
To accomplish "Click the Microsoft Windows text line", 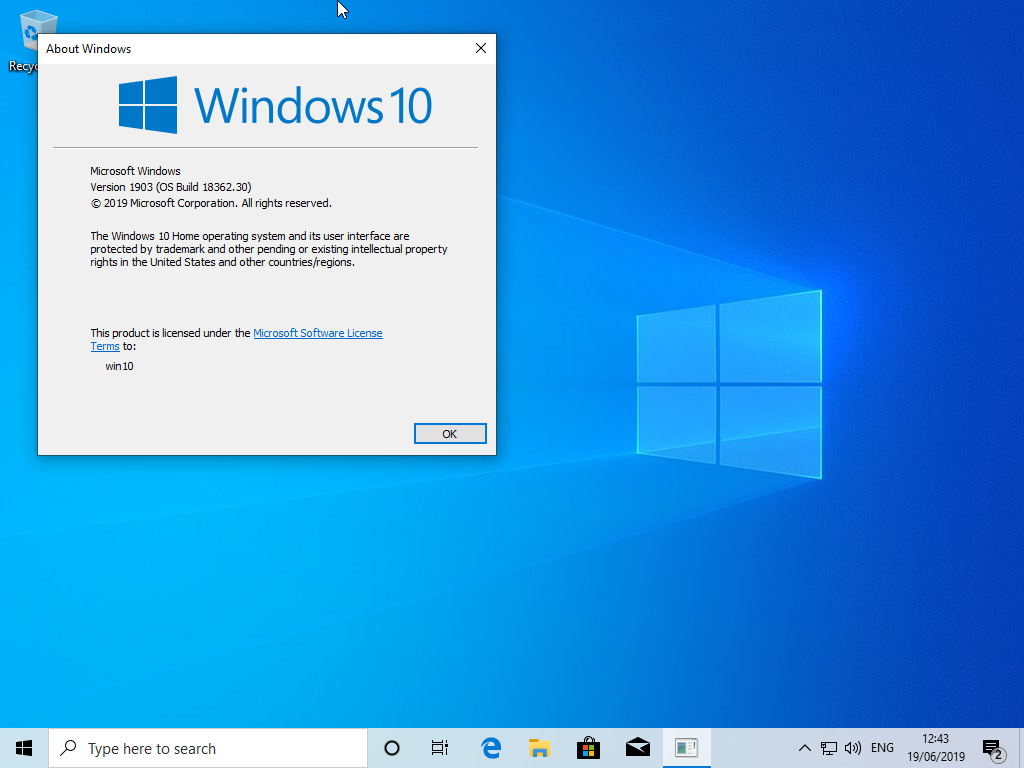I will [135, 171].
